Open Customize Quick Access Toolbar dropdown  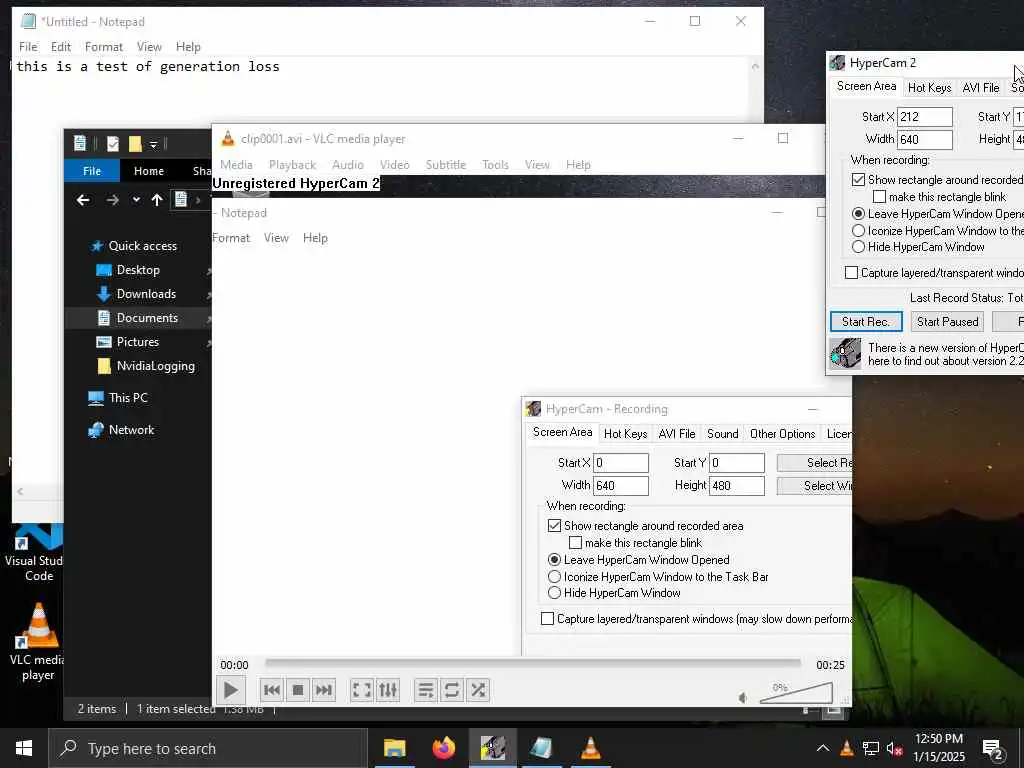[153, 144]
